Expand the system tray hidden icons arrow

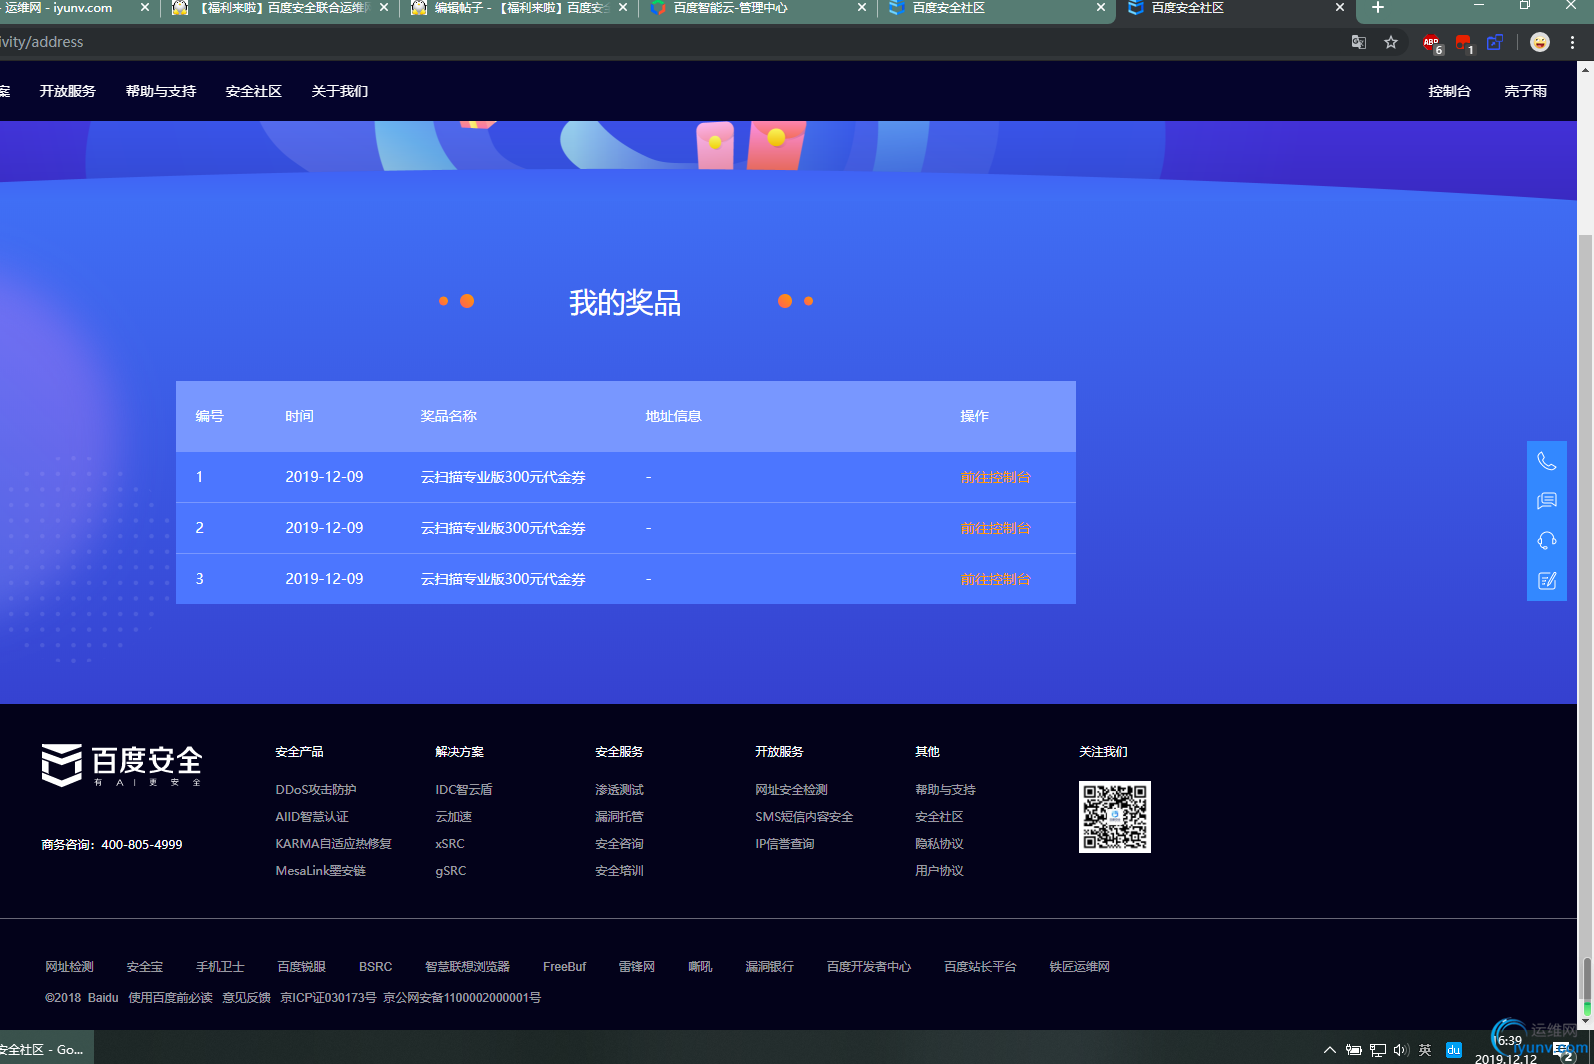tap(1330, 1050)
